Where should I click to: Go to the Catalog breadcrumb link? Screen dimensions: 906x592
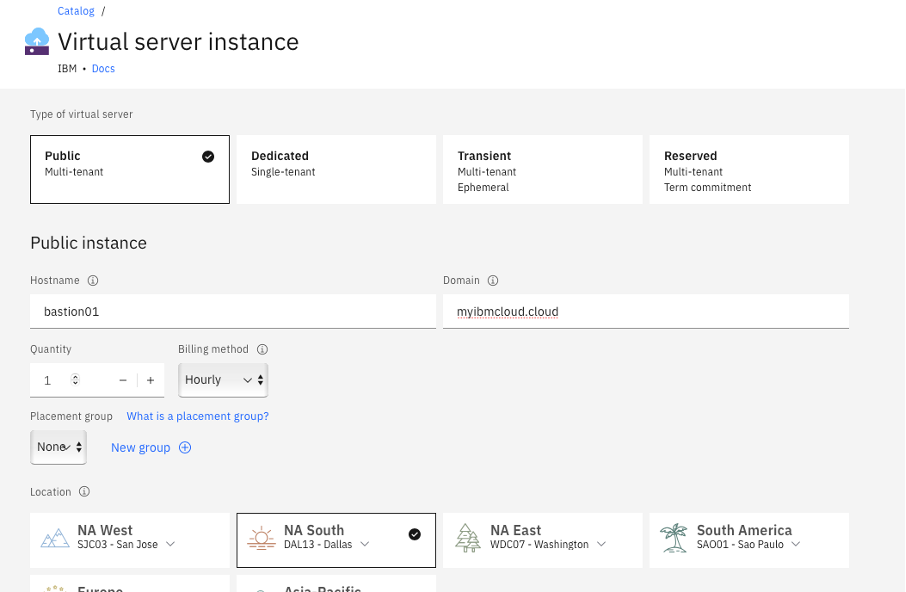(76, 11)
